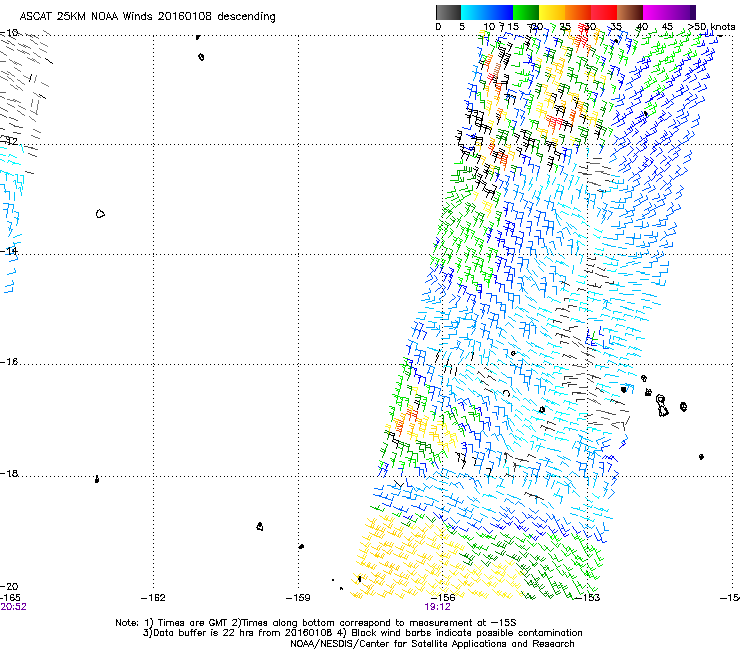The width and height of the screenshot is (740, 650).
Task: Select the magenta 40-45 knots legend segment
Action: 656,12
